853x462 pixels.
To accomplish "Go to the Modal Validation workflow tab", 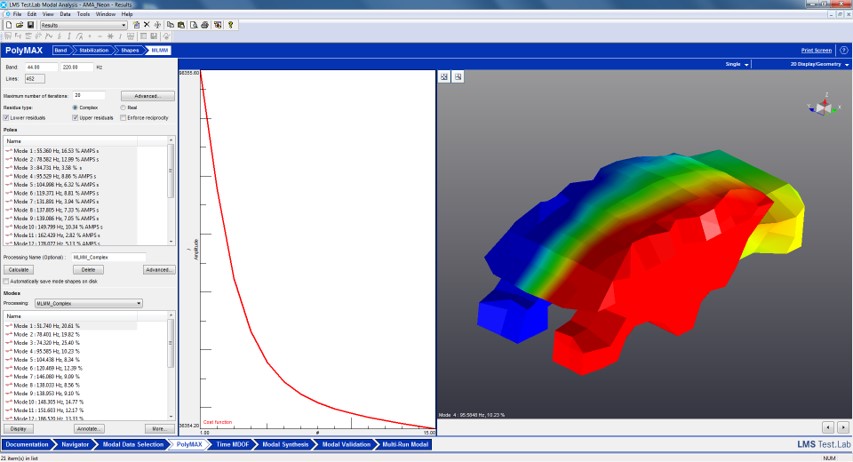I will (x=346, y=445).
